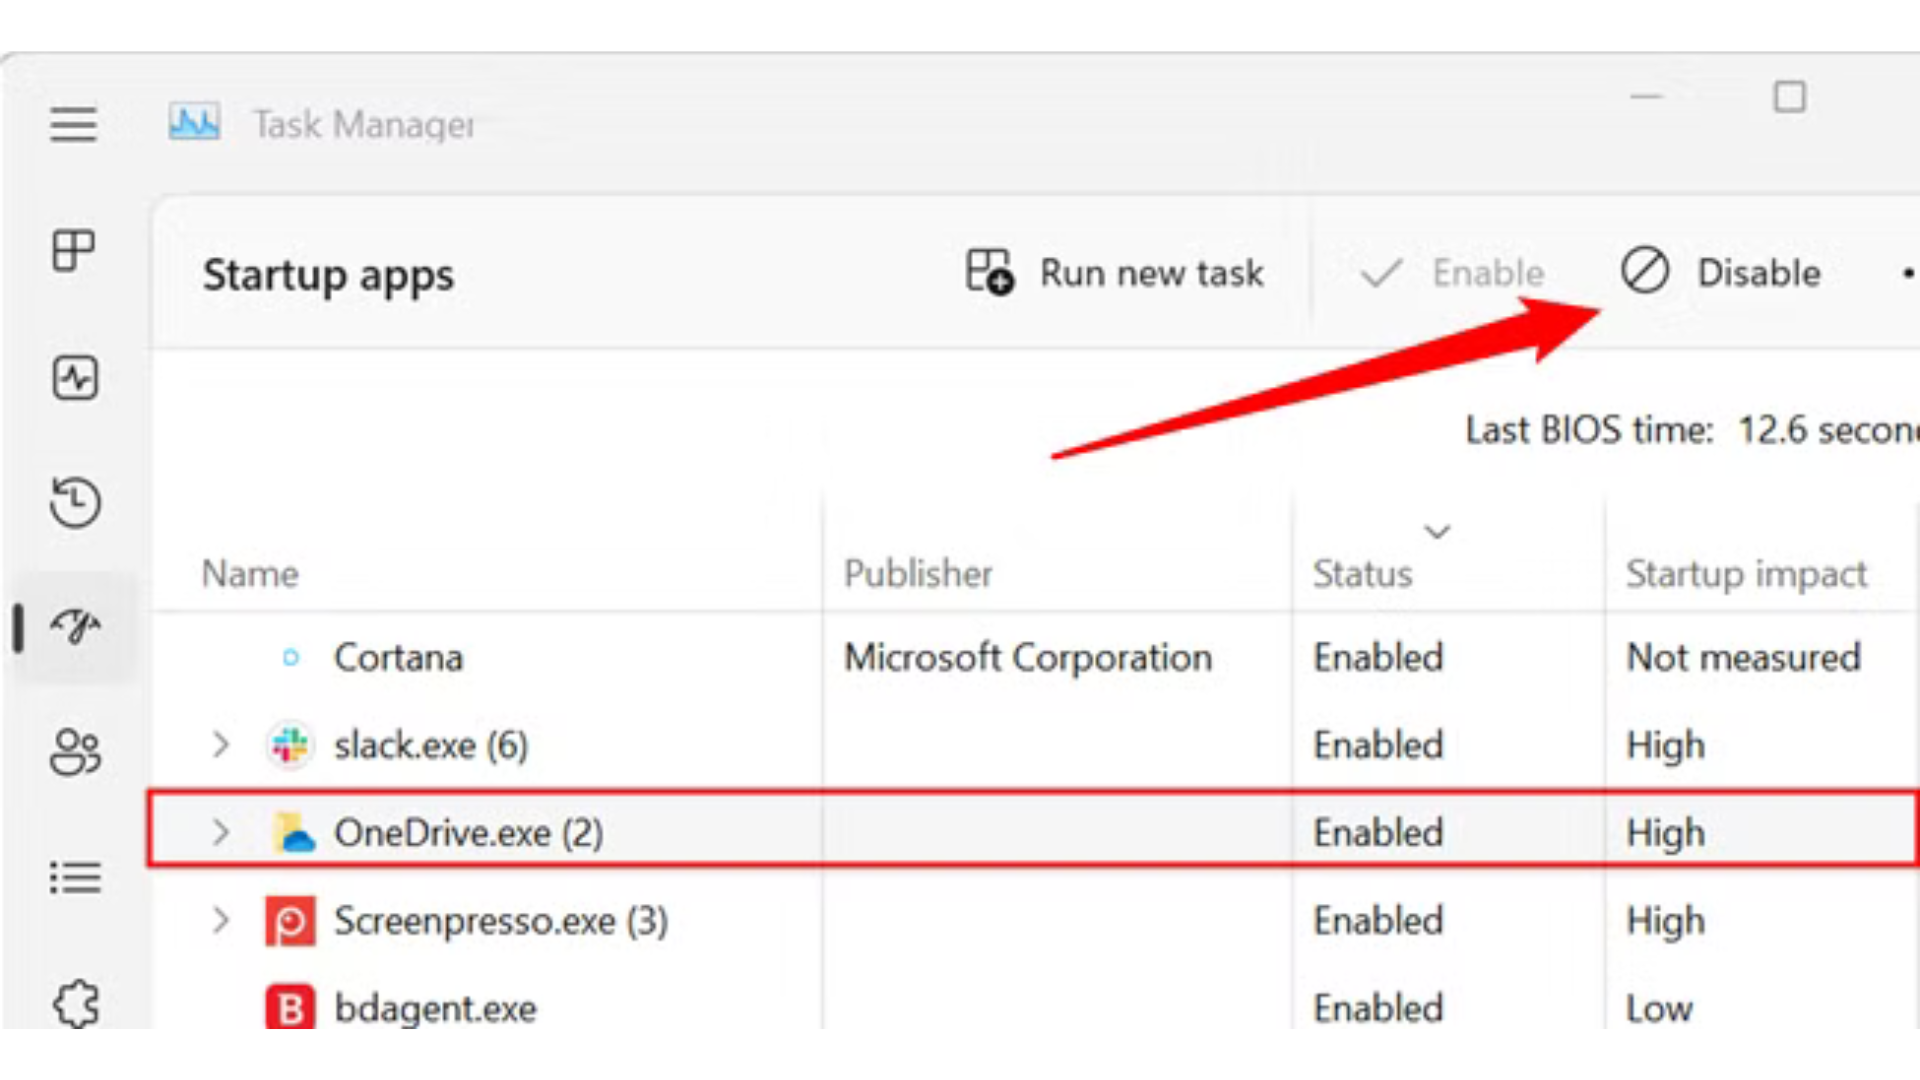The width and height of the screenshot is (1920, 1080).
Task: Click slack.exe High impact cell
Action: coord(1665,746)
